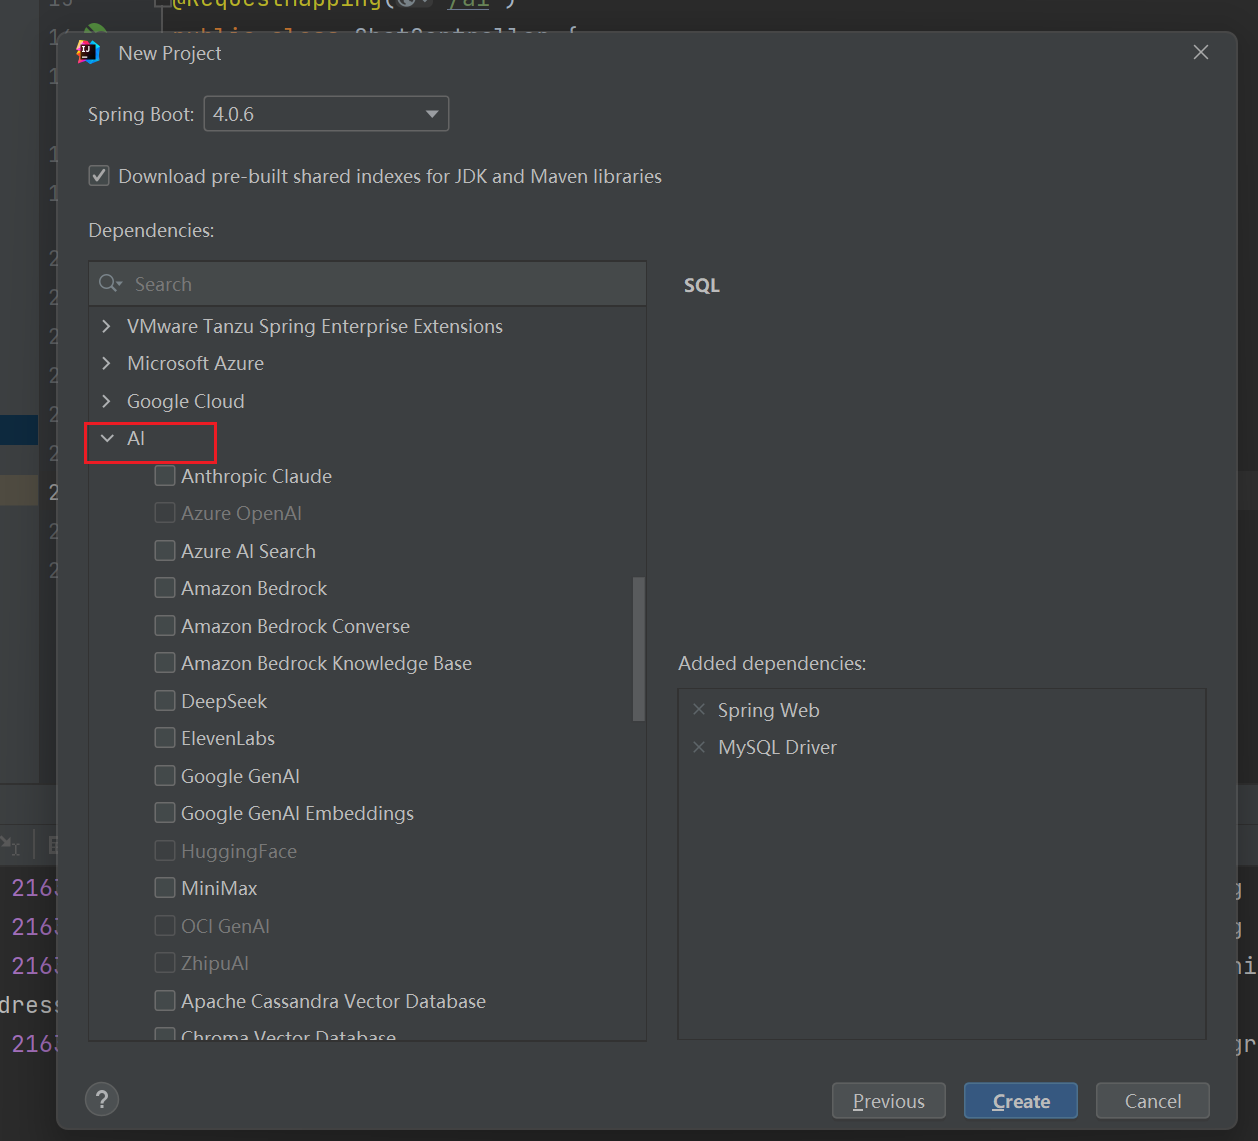
Task: Check Apache Cassandra Vector Database
Action: click(165, 1001)
